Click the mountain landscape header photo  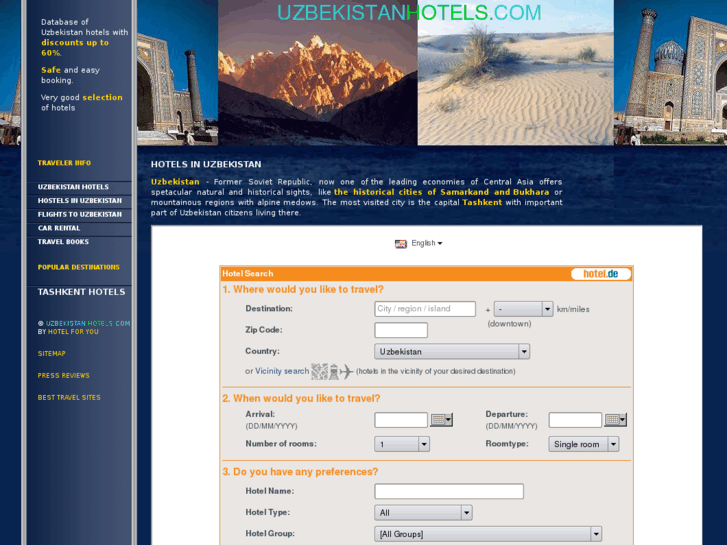pyautogui.click(x=318, y=73)
